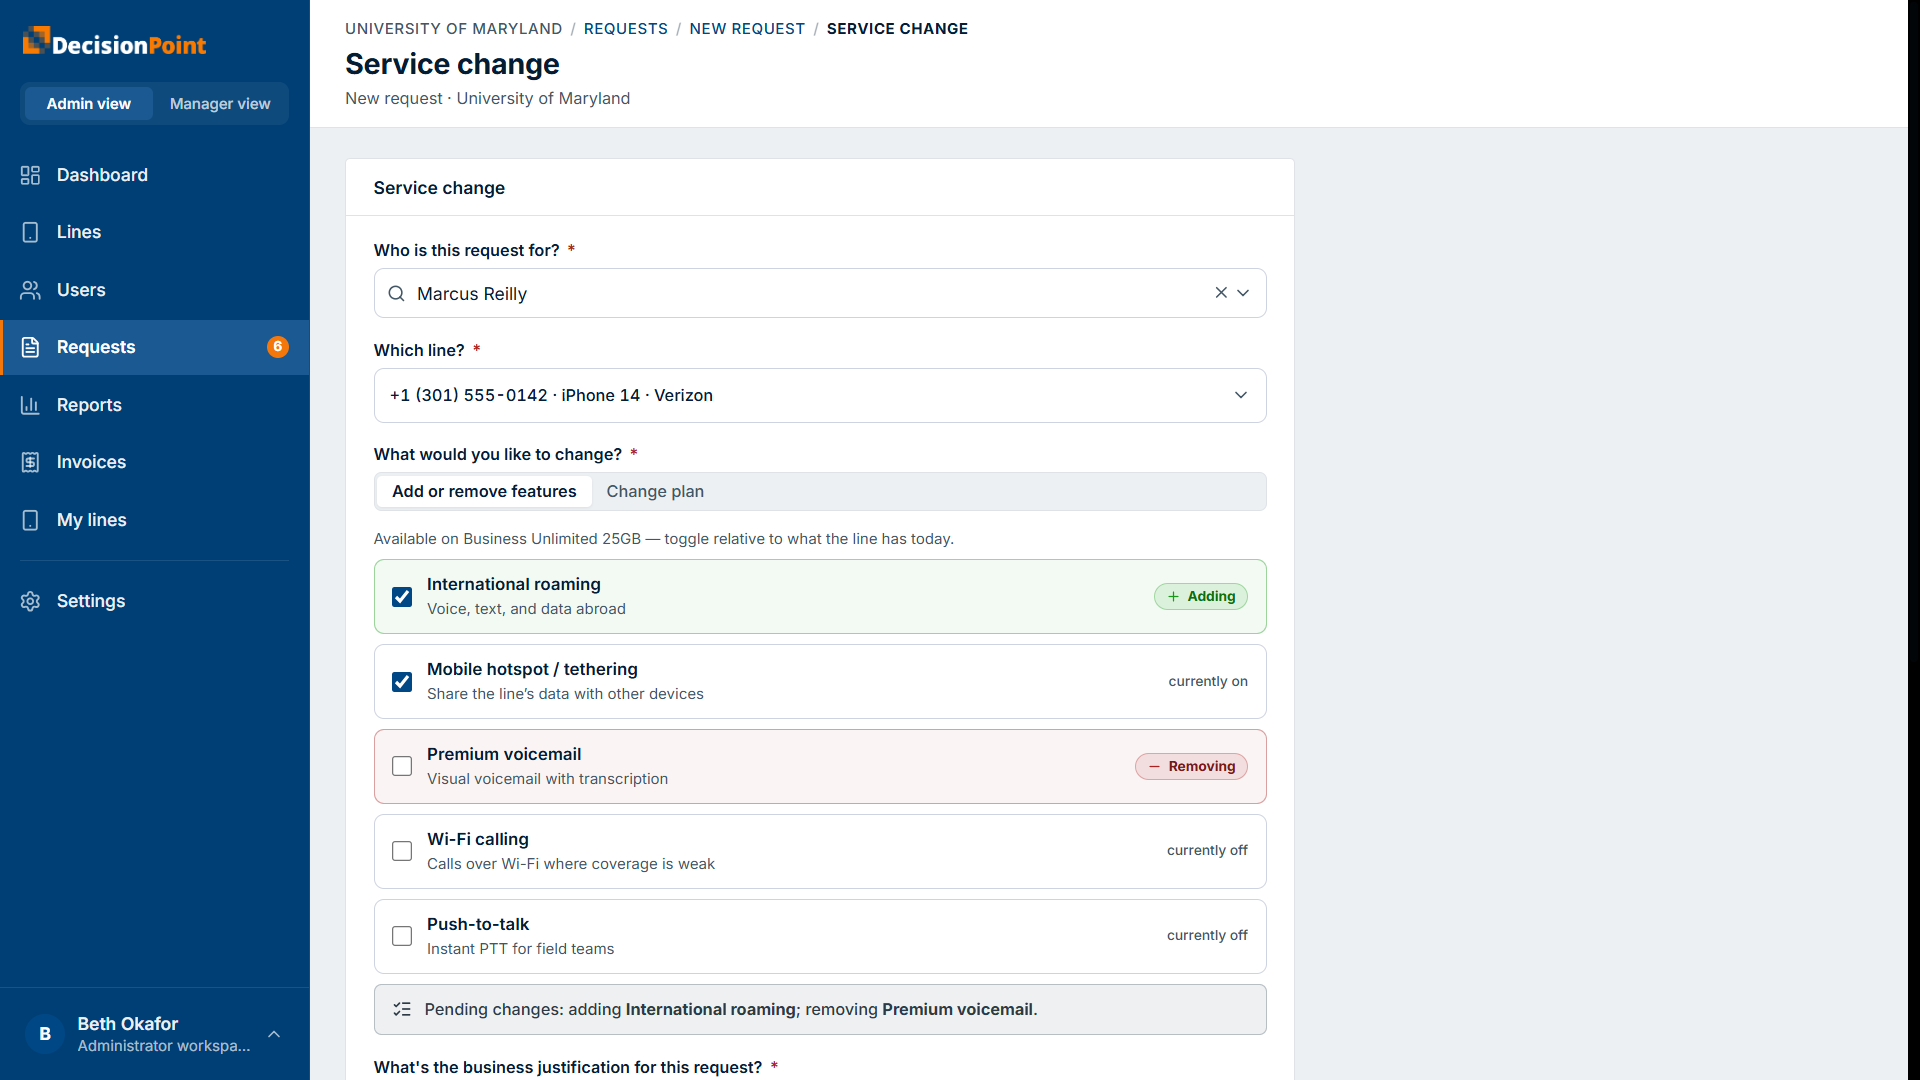Click the SERVICE CHANGE breadcrumb text
Image resolution: width=1920 pixels, height=1080 pixels.
click(x=897, y=29)
